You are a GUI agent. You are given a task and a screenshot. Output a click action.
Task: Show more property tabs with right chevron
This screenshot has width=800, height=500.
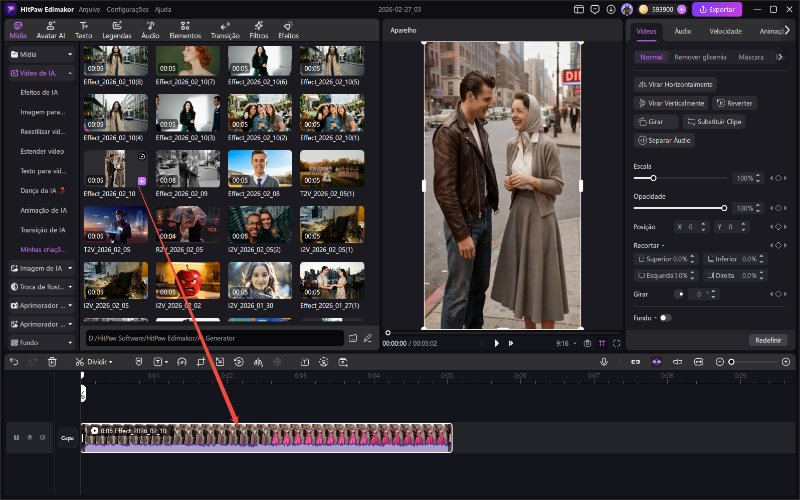(787, 31)
